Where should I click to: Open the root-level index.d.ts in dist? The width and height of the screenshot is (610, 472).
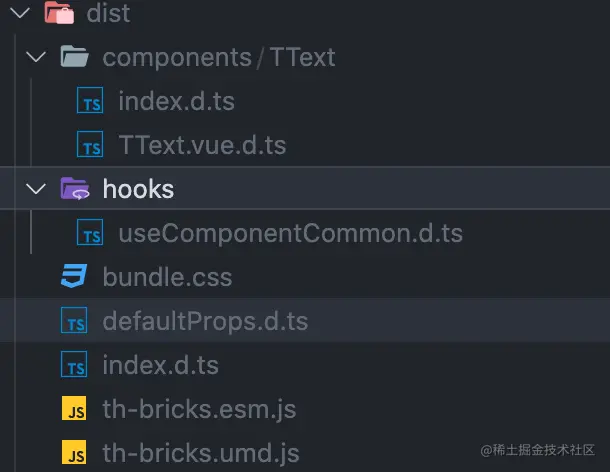coord(161,365)
